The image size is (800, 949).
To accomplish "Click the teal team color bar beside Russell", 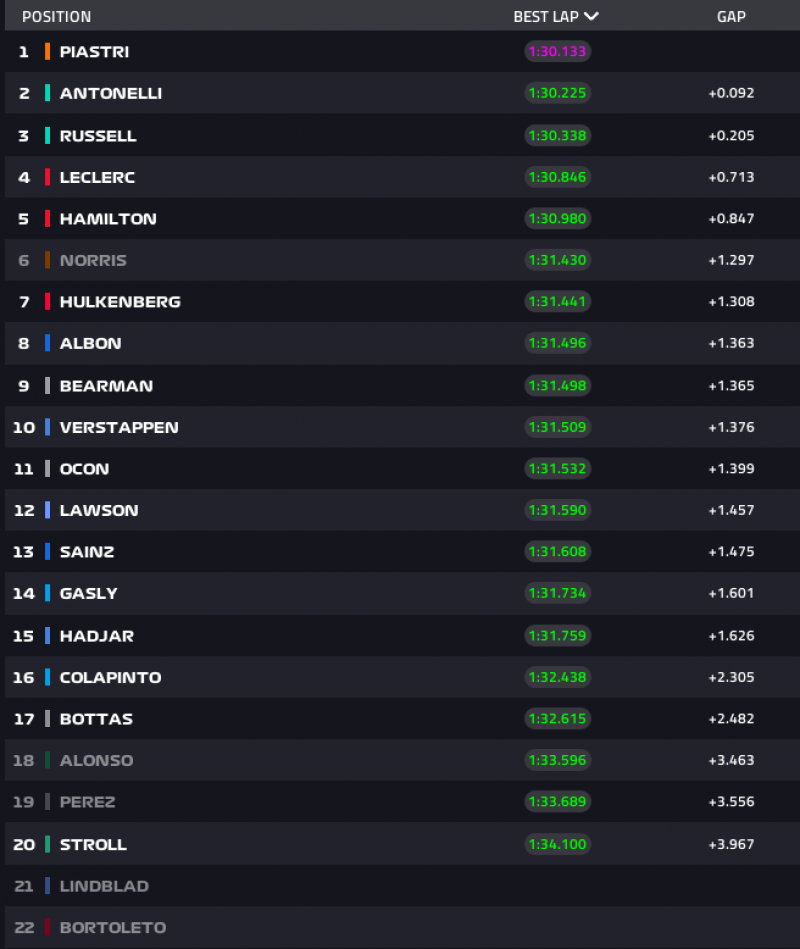I will click(x=47, y=135).
